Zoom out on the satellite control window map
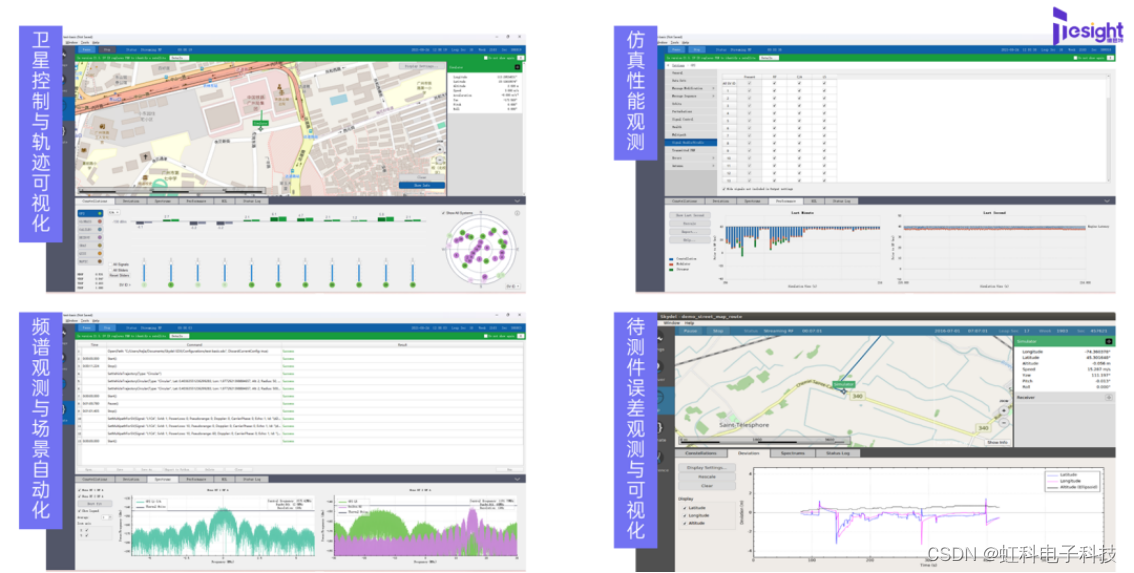The height and width of the screenshot is (573, 1134). 440,160
